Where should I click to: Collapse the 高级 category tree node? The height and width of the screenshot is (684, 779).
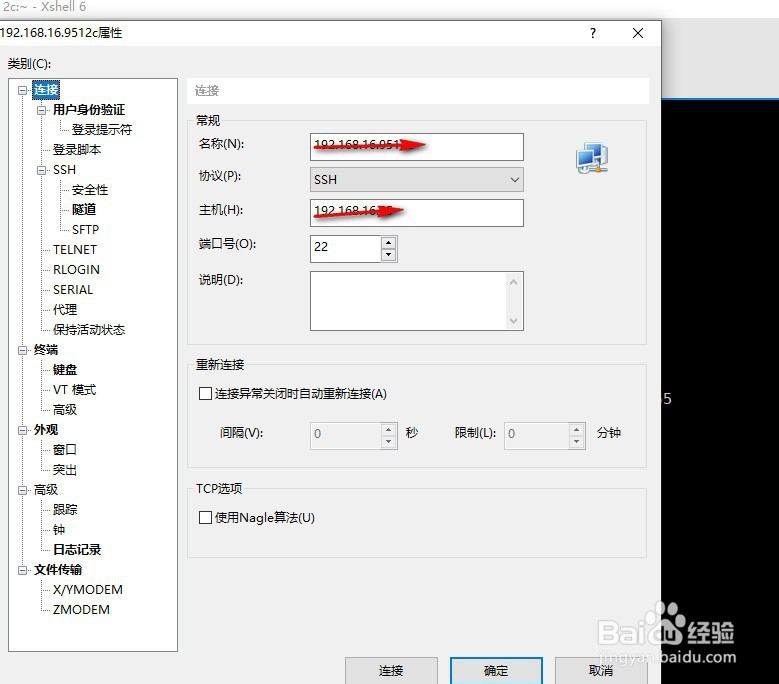[22, 490]
